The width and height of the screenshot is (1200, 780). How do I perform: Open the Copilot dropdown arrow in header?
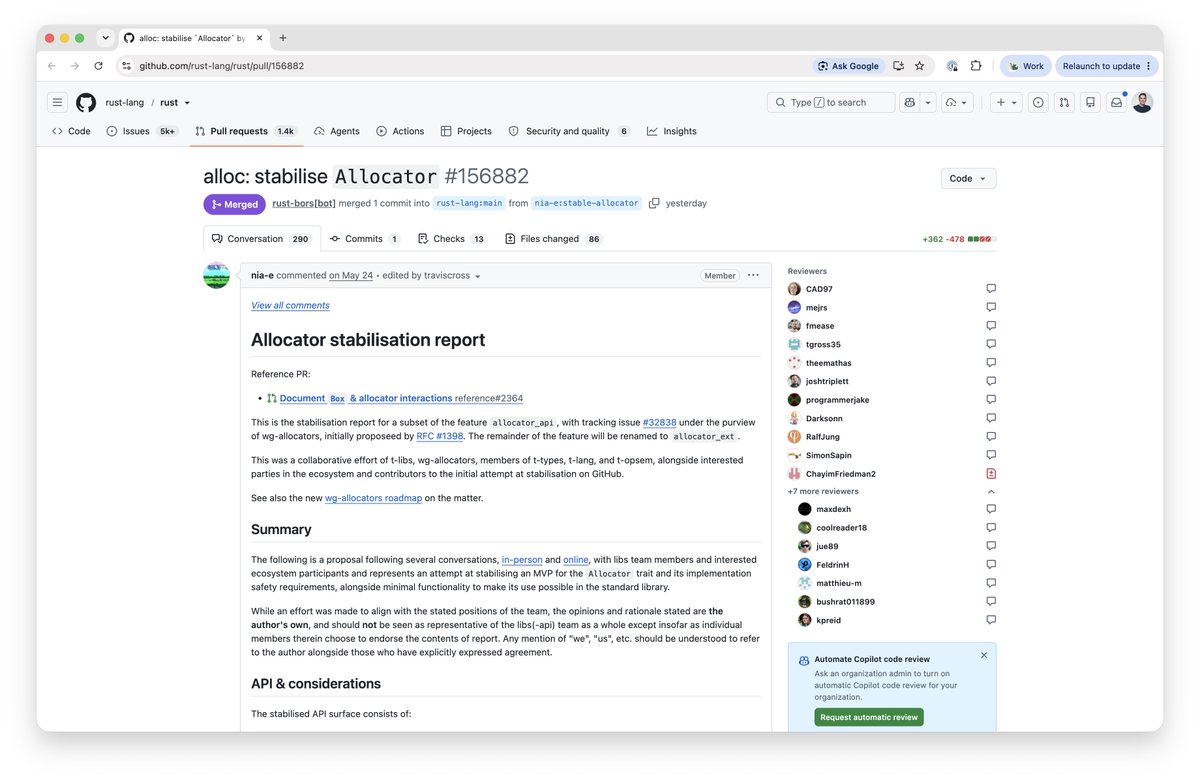[x=928, y=102]
